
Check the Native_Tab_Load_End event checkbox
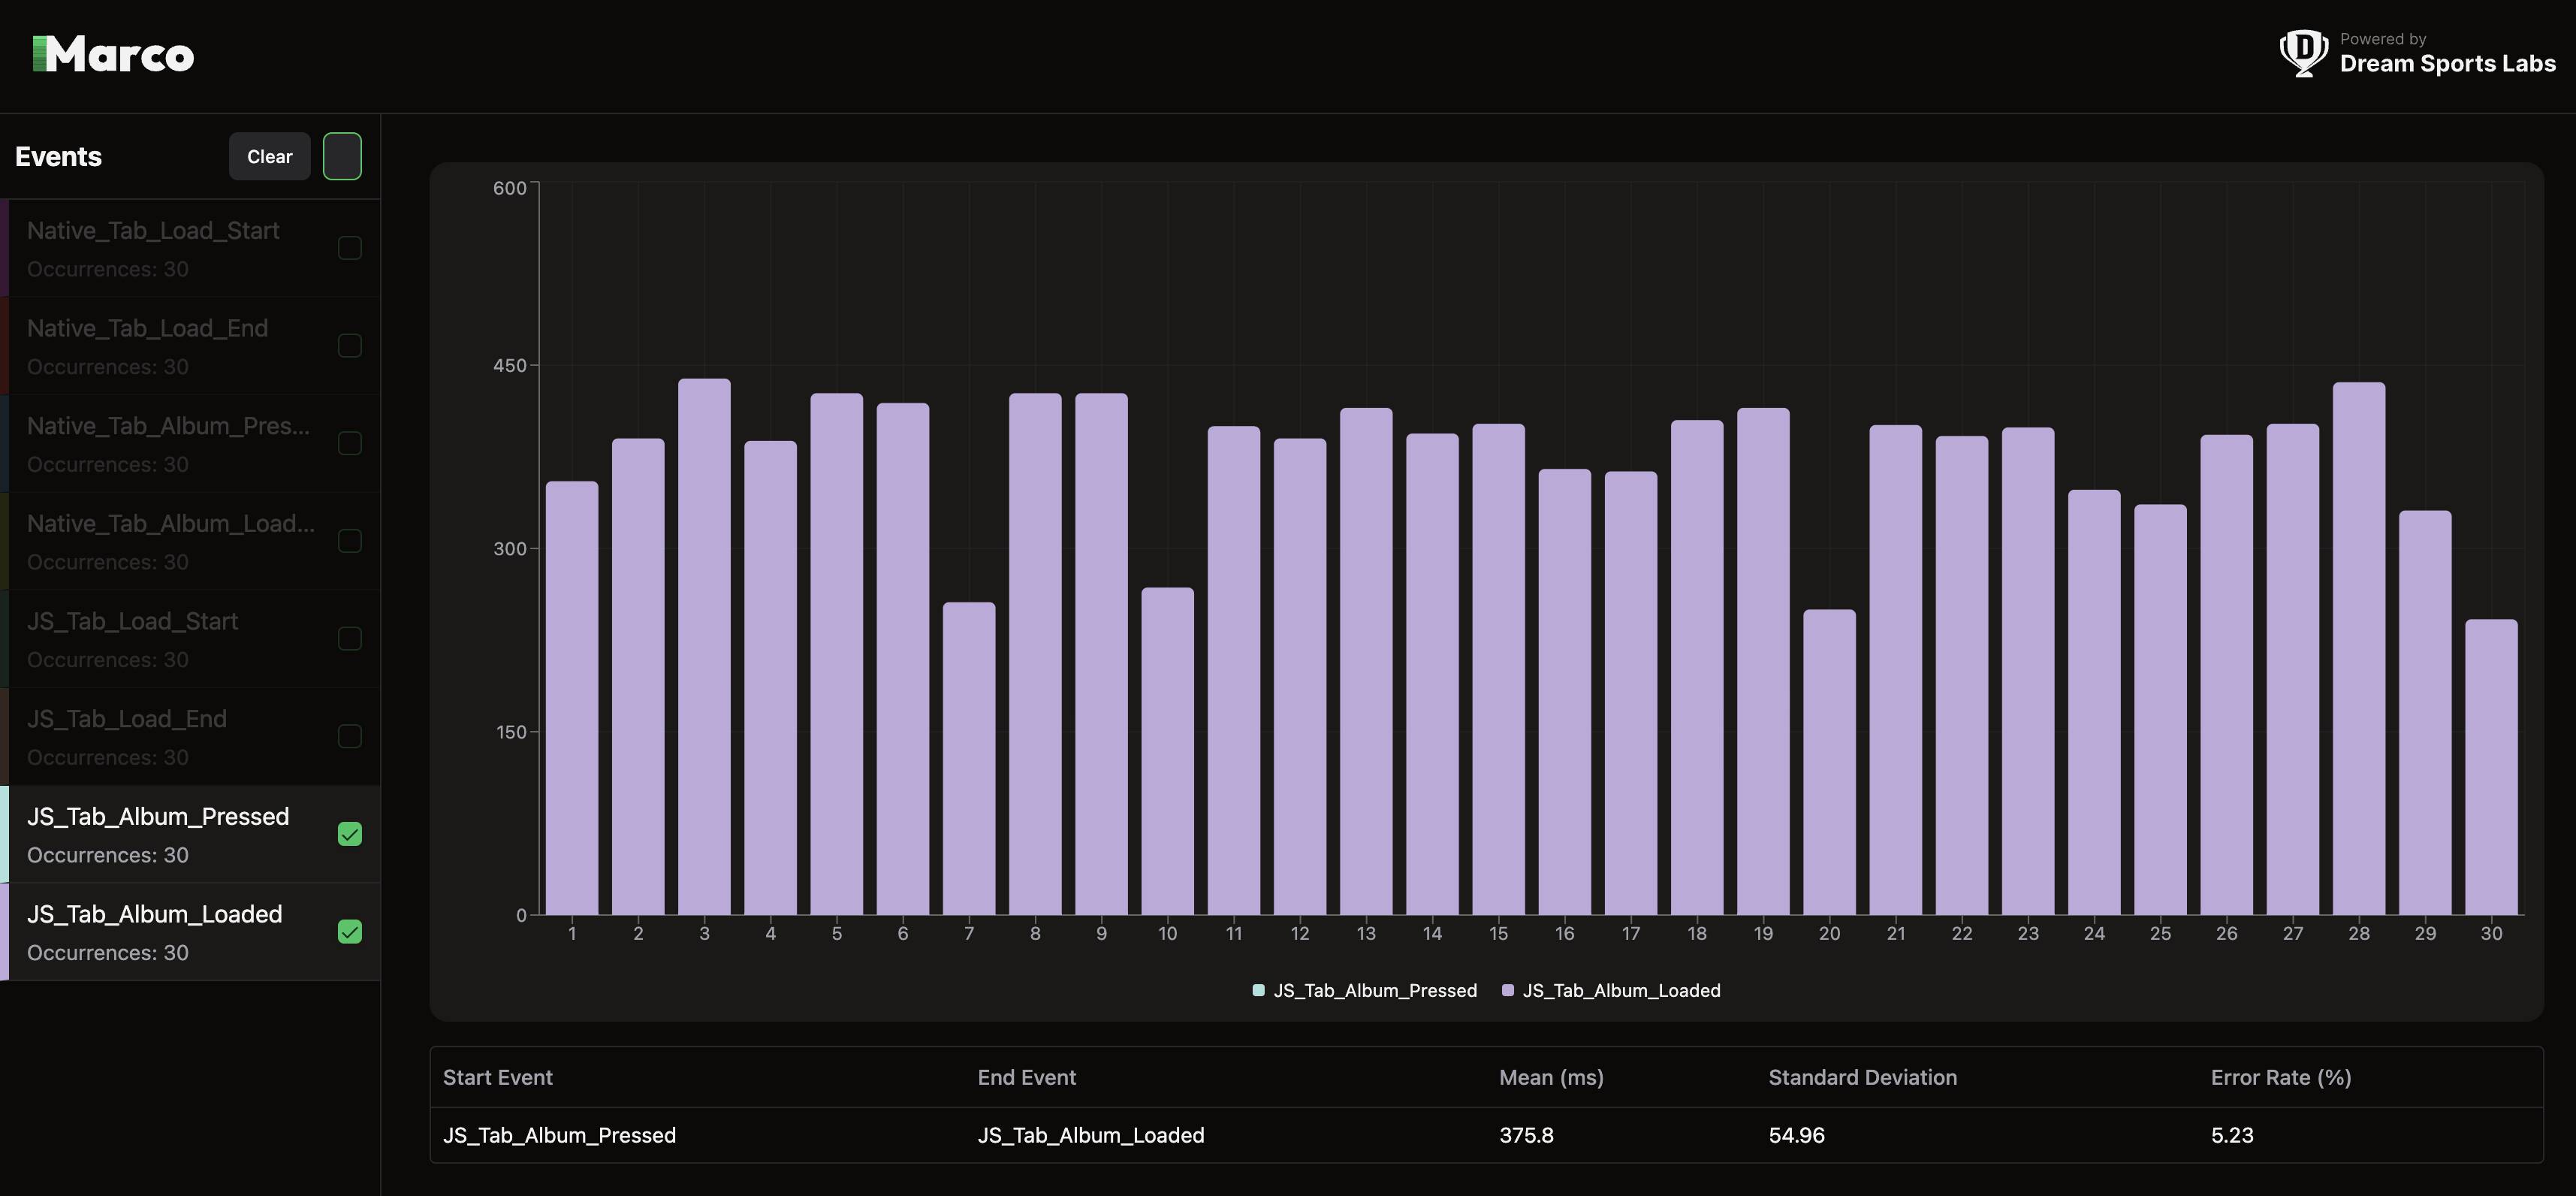[350, 346]
